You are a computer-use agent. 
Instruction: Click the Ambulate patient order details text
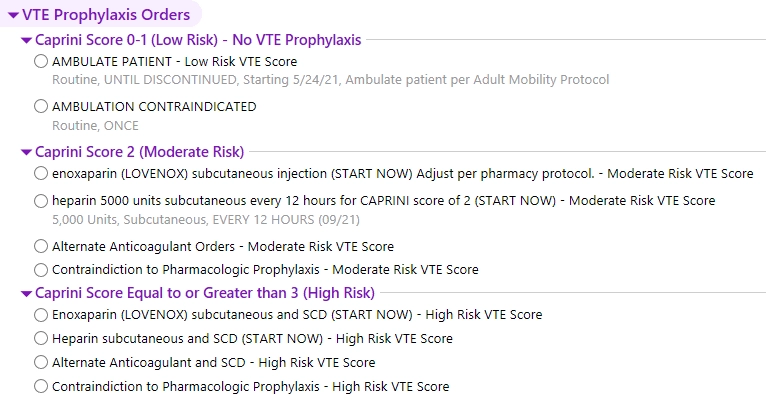tap(330, 80)
